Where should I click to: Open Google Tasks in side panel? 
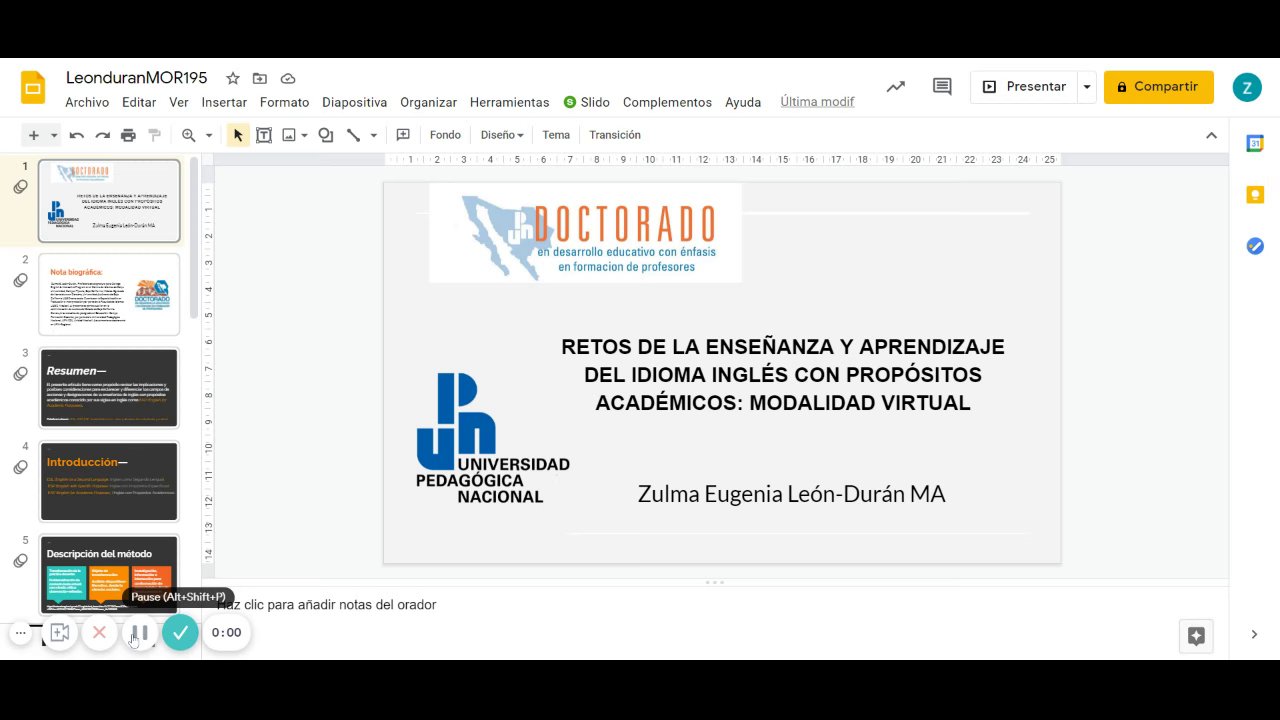[1255, 246]
